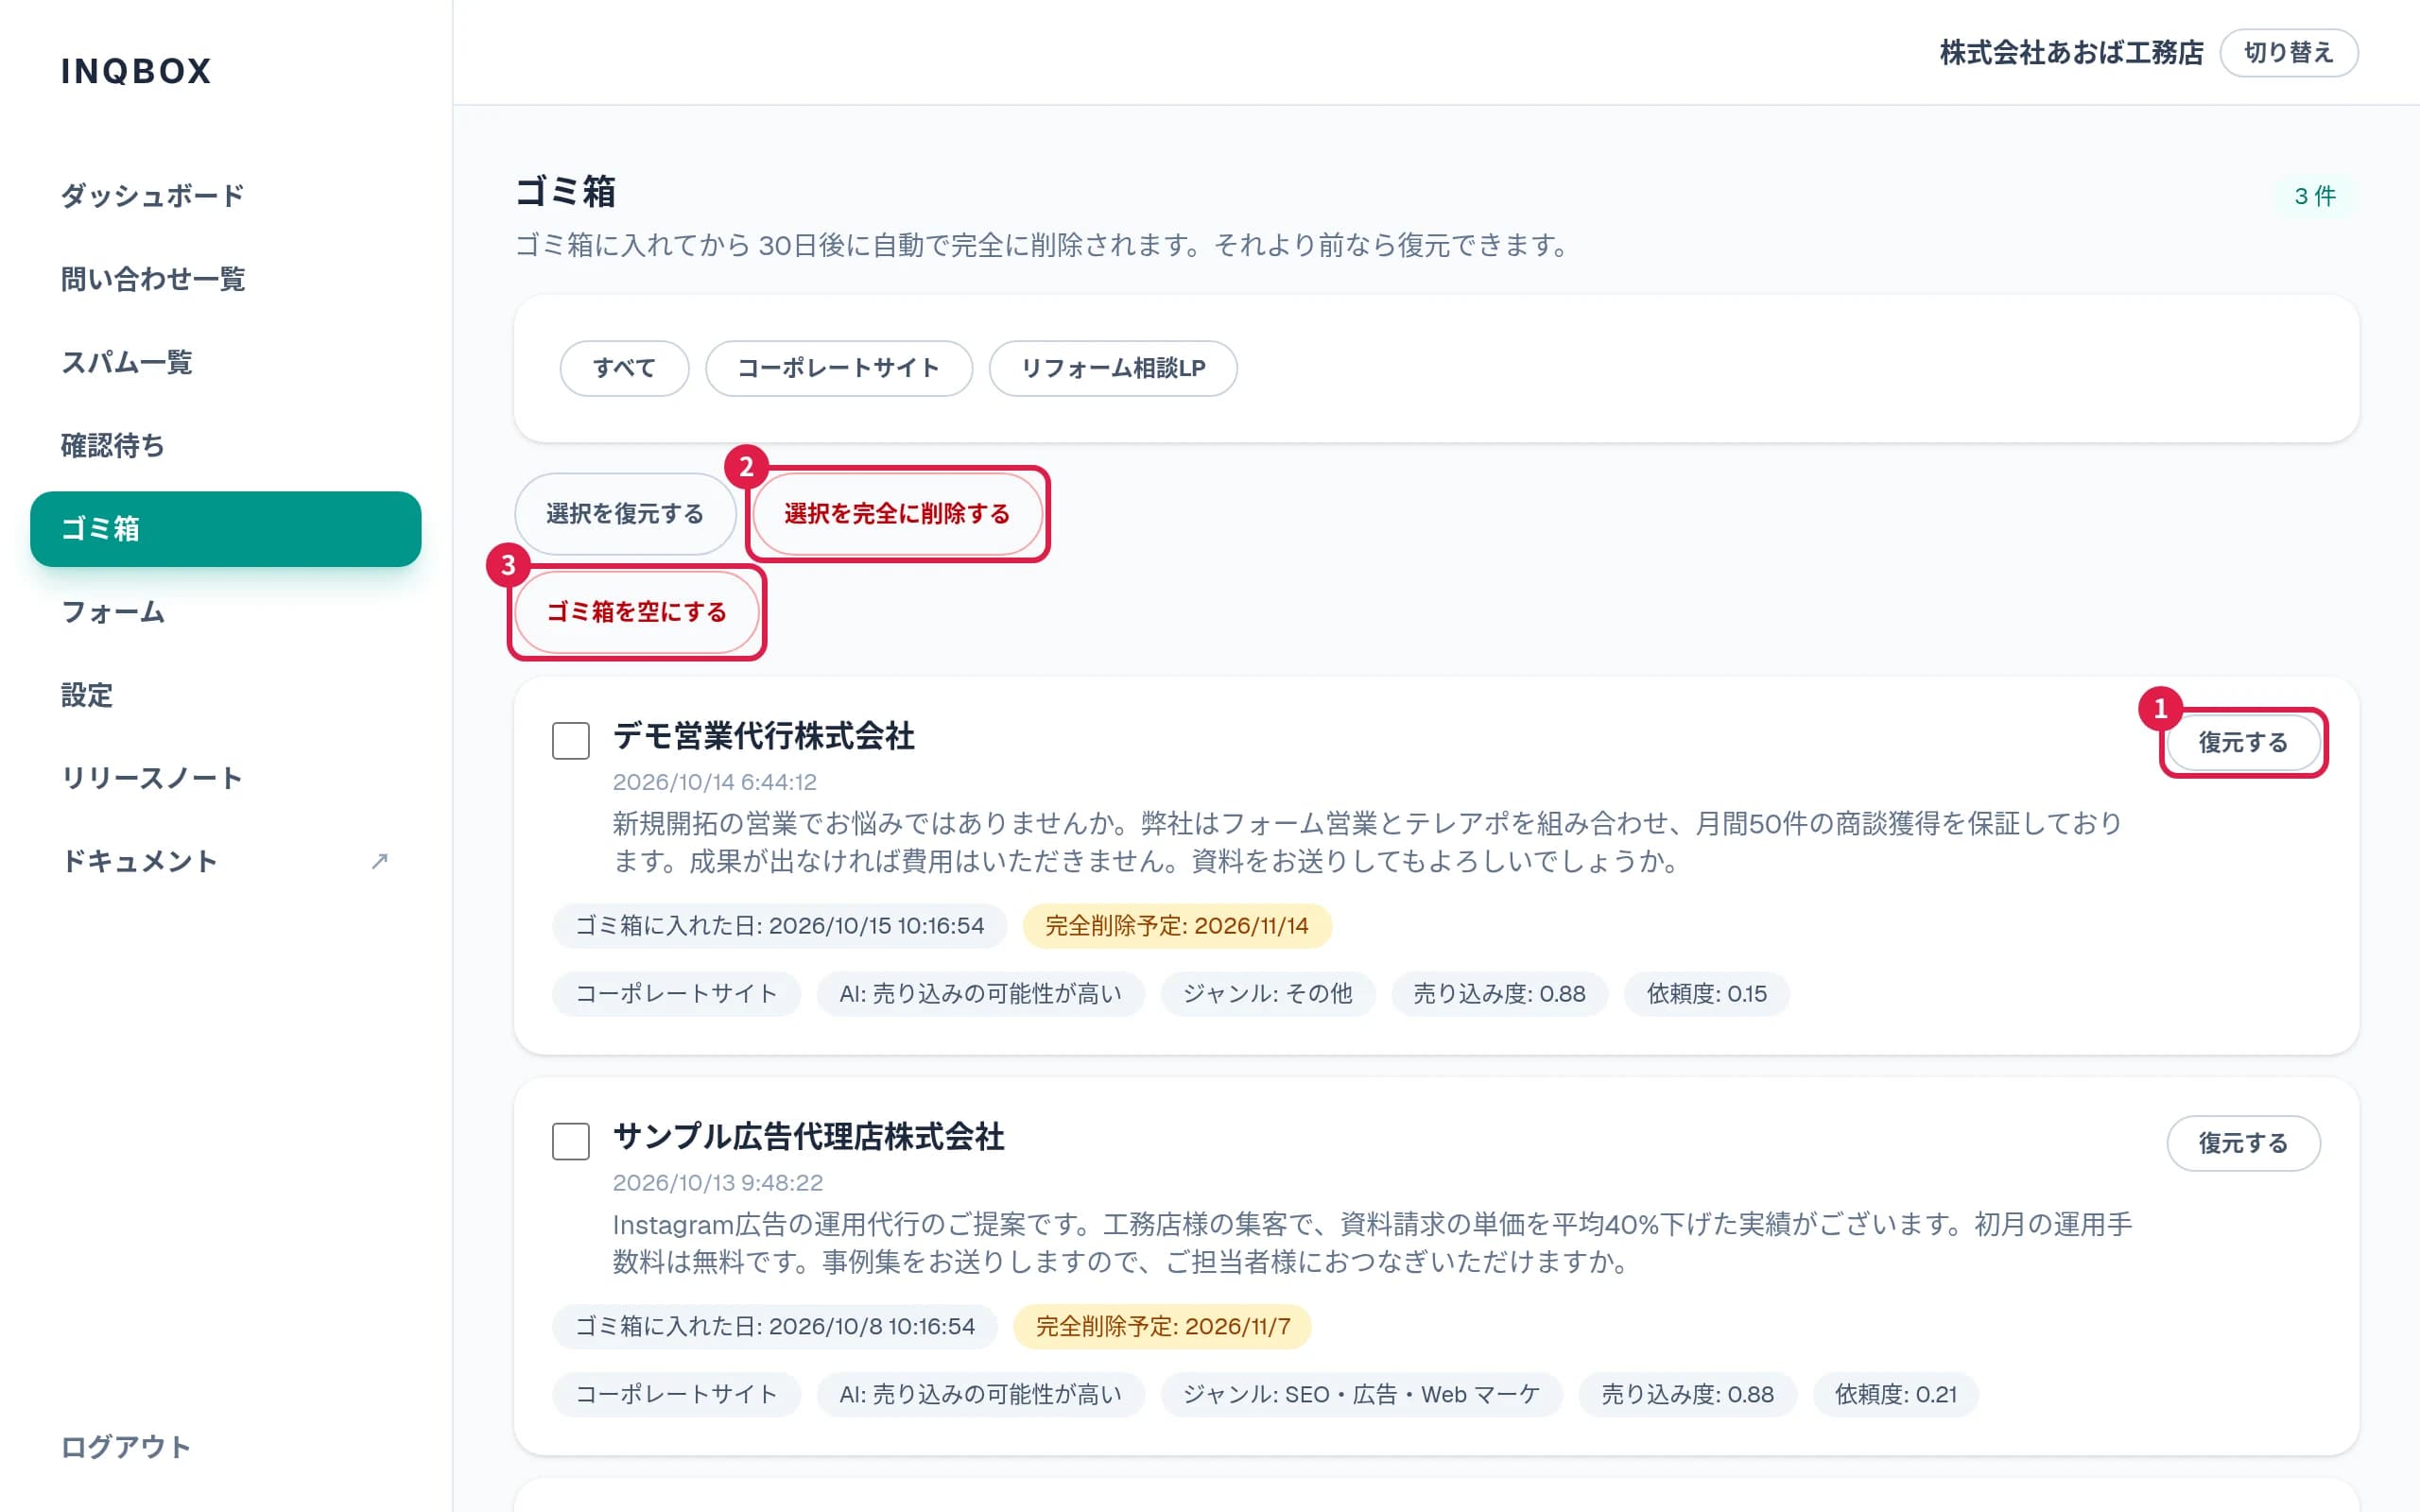
Task: Click 選択を復元する button
Action: point(625,514)
